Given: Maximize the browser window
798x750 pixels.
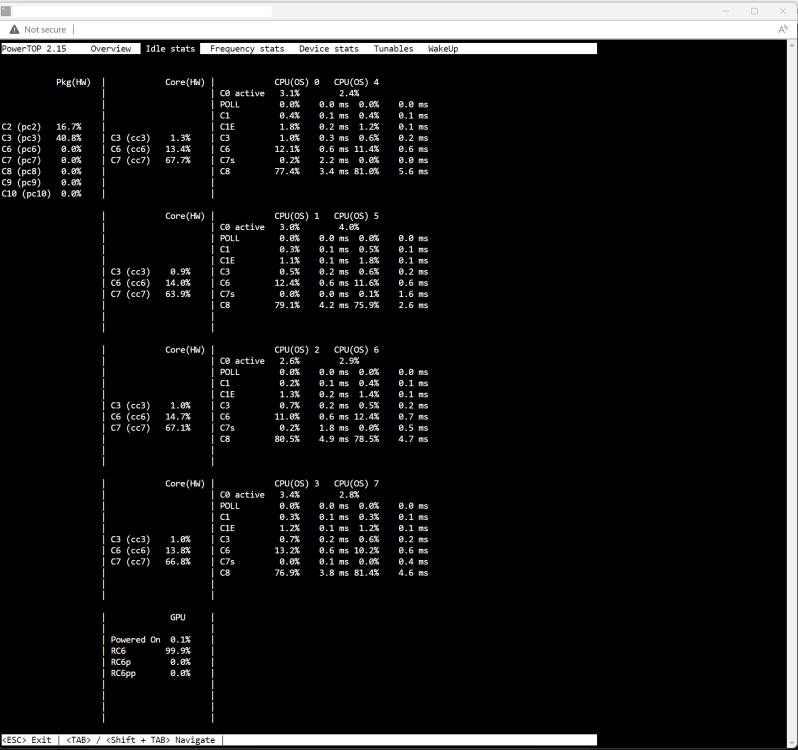Looking at the screenshot, I should [x=754, y=11].
